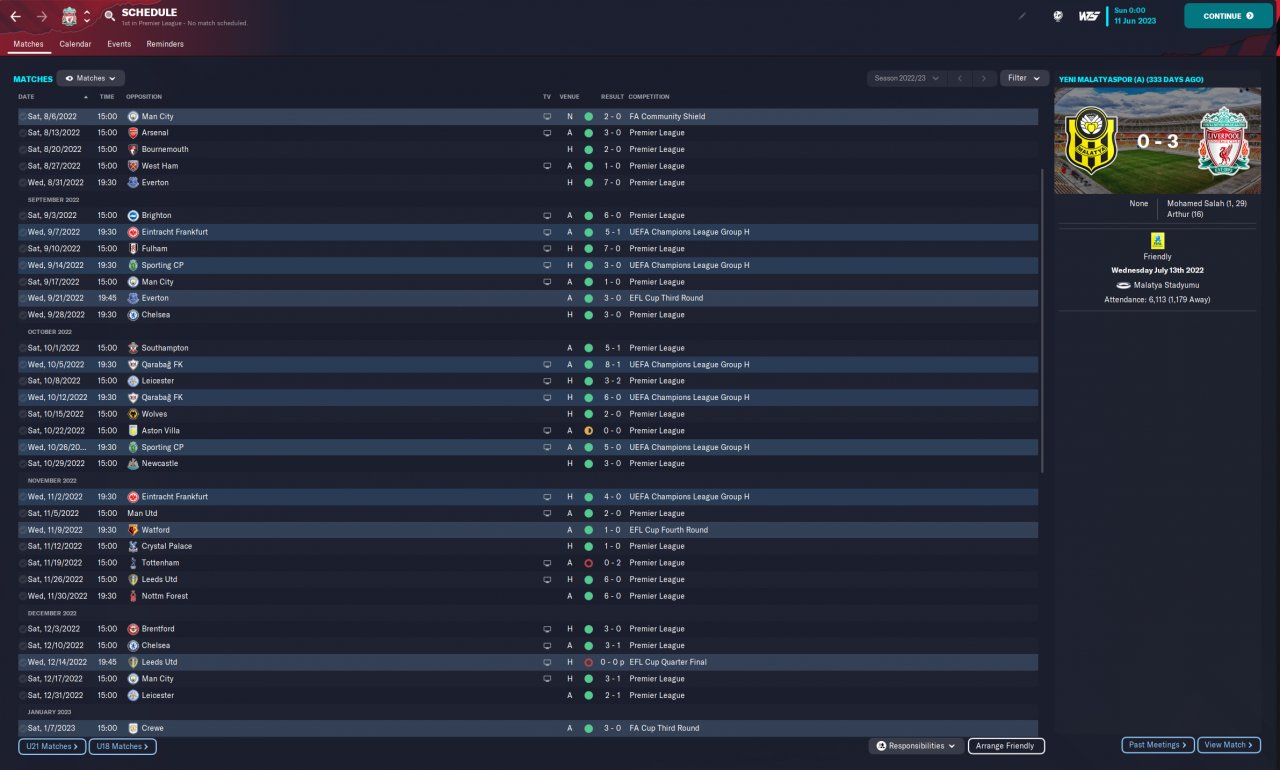Viewport: 1280px width, 770px height.
Task: Click the draw indicator on the Aston Villa row
Action: (589, 431)
